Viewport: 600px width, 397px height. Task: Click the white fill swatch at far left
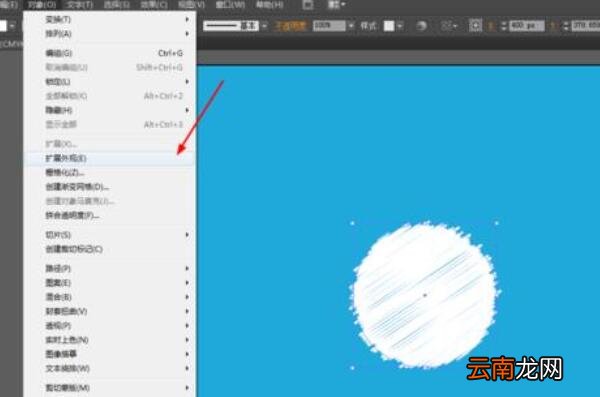point(3,26)
